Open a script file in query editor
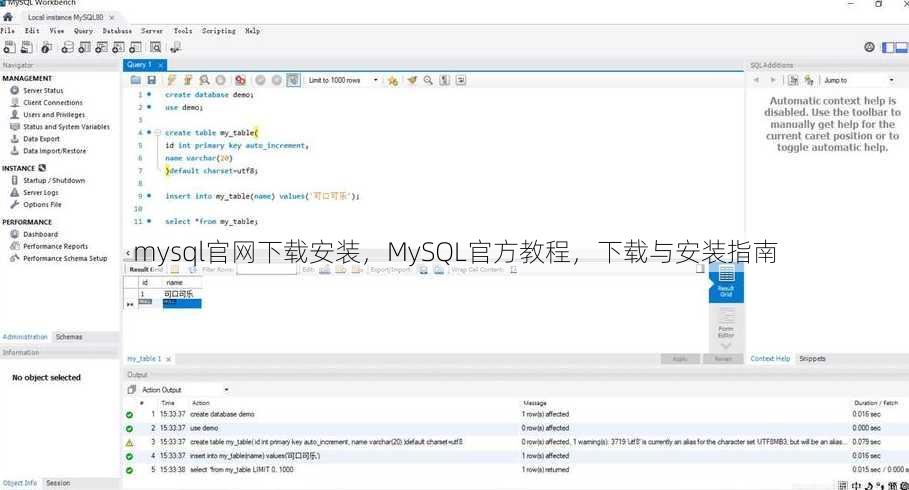This screenshot has height=490, width=909. pos(136,80)
